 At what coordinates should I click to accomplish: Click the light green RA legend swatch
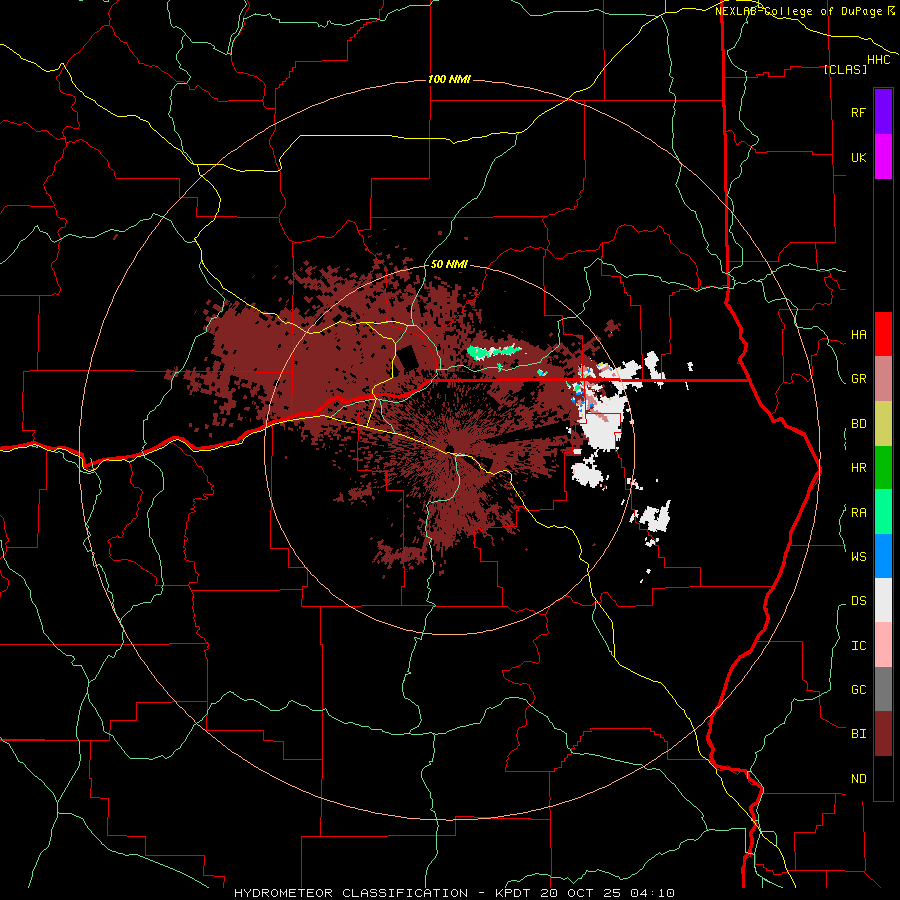(x=883, y=512)
